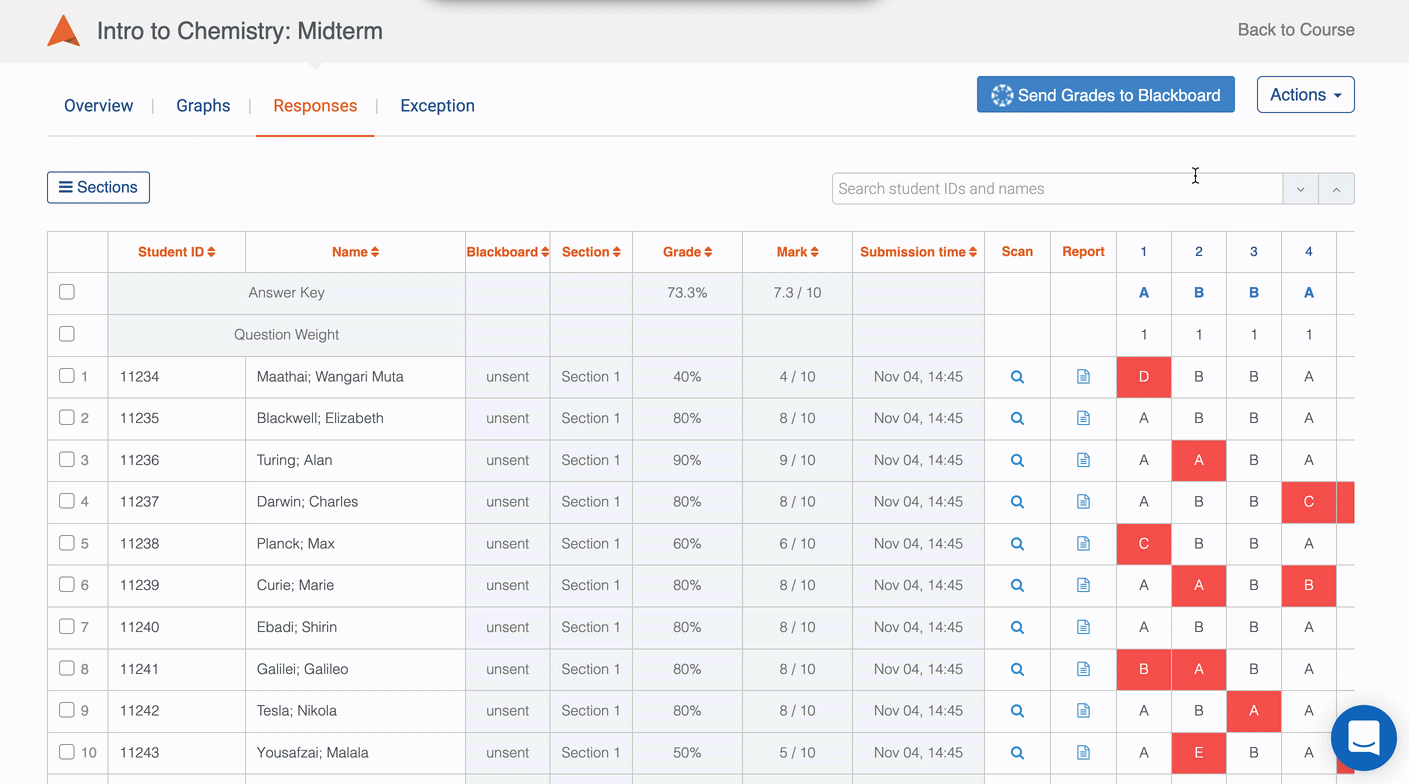View scan for Yousafzai; Malala
The width and height of the screenshot is (1409, 784).
coord(1017,753)
